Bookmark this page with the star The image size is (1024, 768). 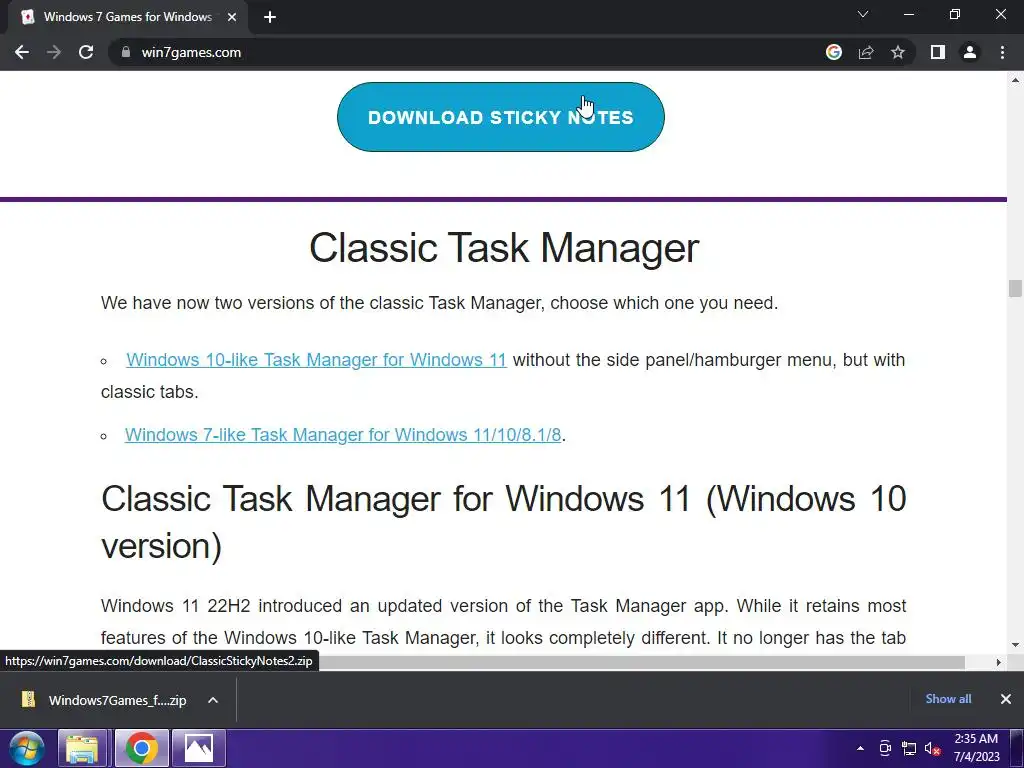[898, 52]
